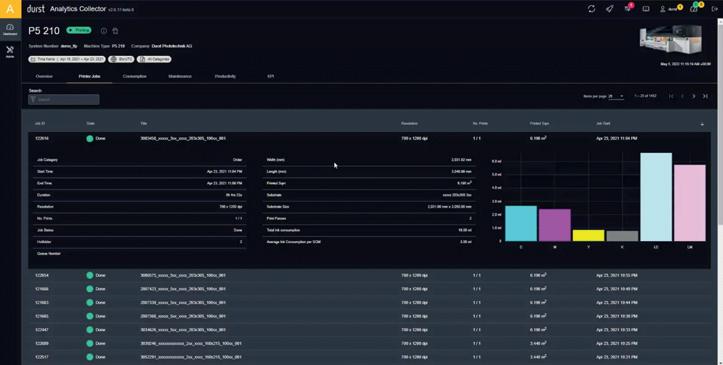Open the Maintenance tab
This screenshot has height=365, width=723.
coord(180,76)
